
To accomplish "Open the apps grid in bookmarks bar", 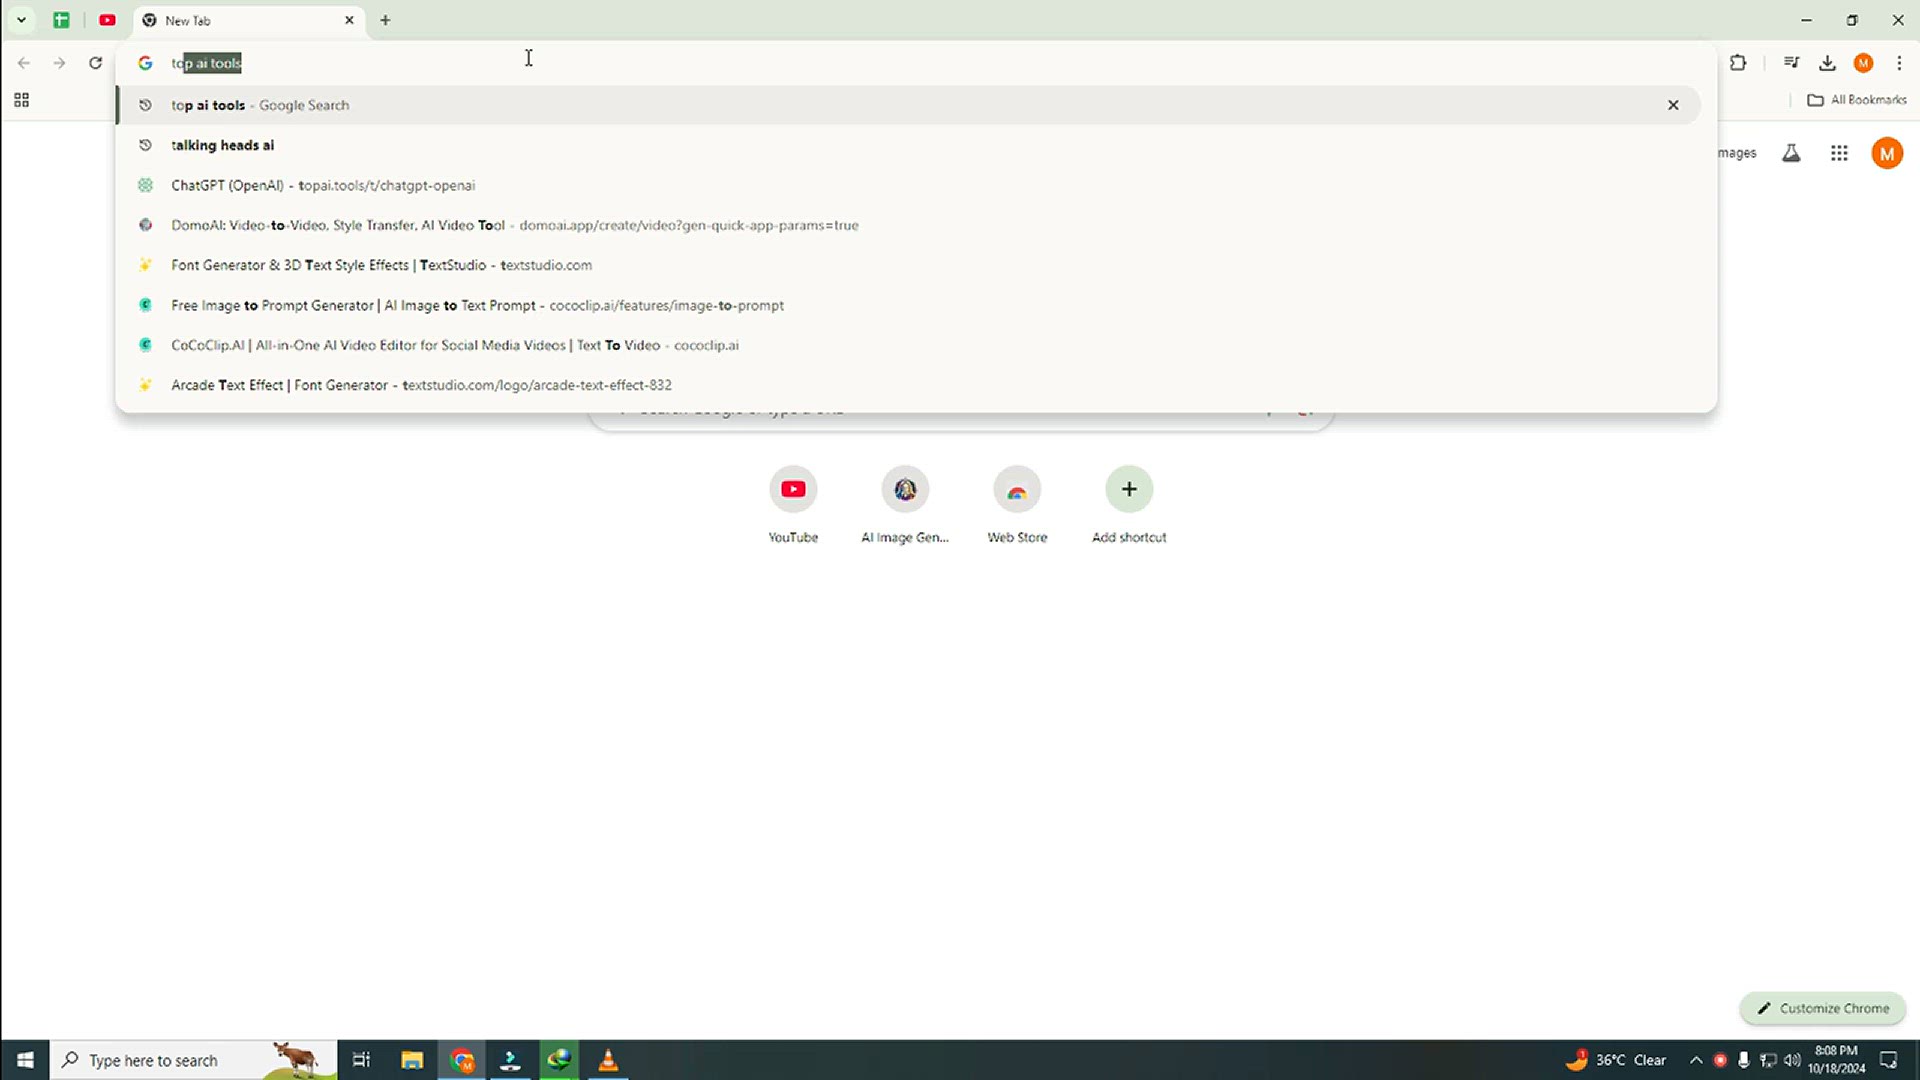I will [x=21, y=100].
